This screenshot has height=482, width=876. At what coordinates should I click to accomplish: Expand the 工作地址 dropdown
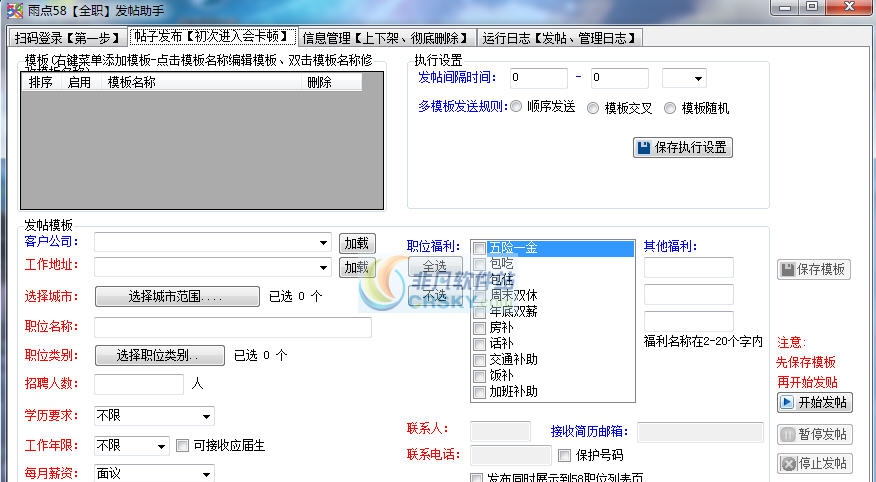323,268
